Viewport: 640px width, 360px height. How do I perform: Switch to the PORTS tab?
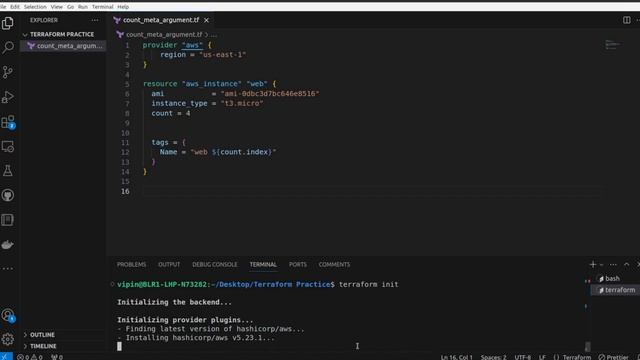tap(298, 264)
